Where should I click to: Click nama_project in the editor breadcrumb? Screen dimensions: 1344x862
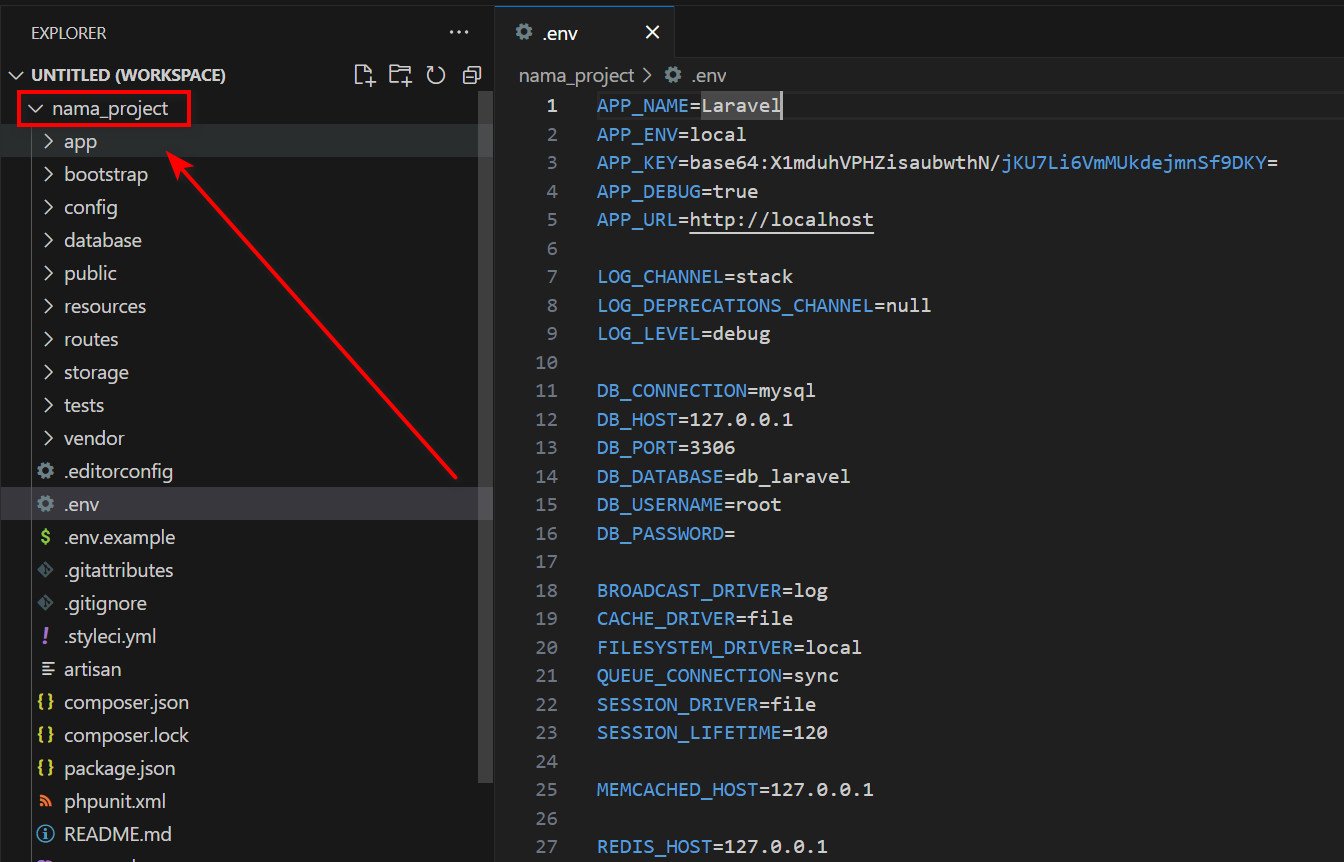576,75
